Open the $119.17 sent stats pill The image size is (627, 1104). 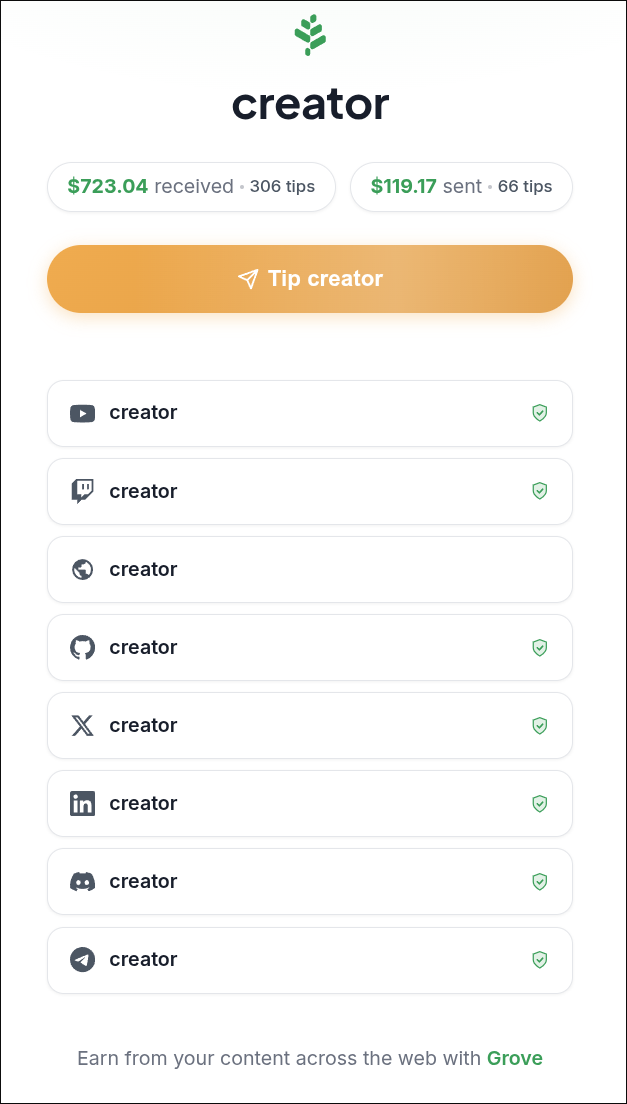tap(461, 187)
